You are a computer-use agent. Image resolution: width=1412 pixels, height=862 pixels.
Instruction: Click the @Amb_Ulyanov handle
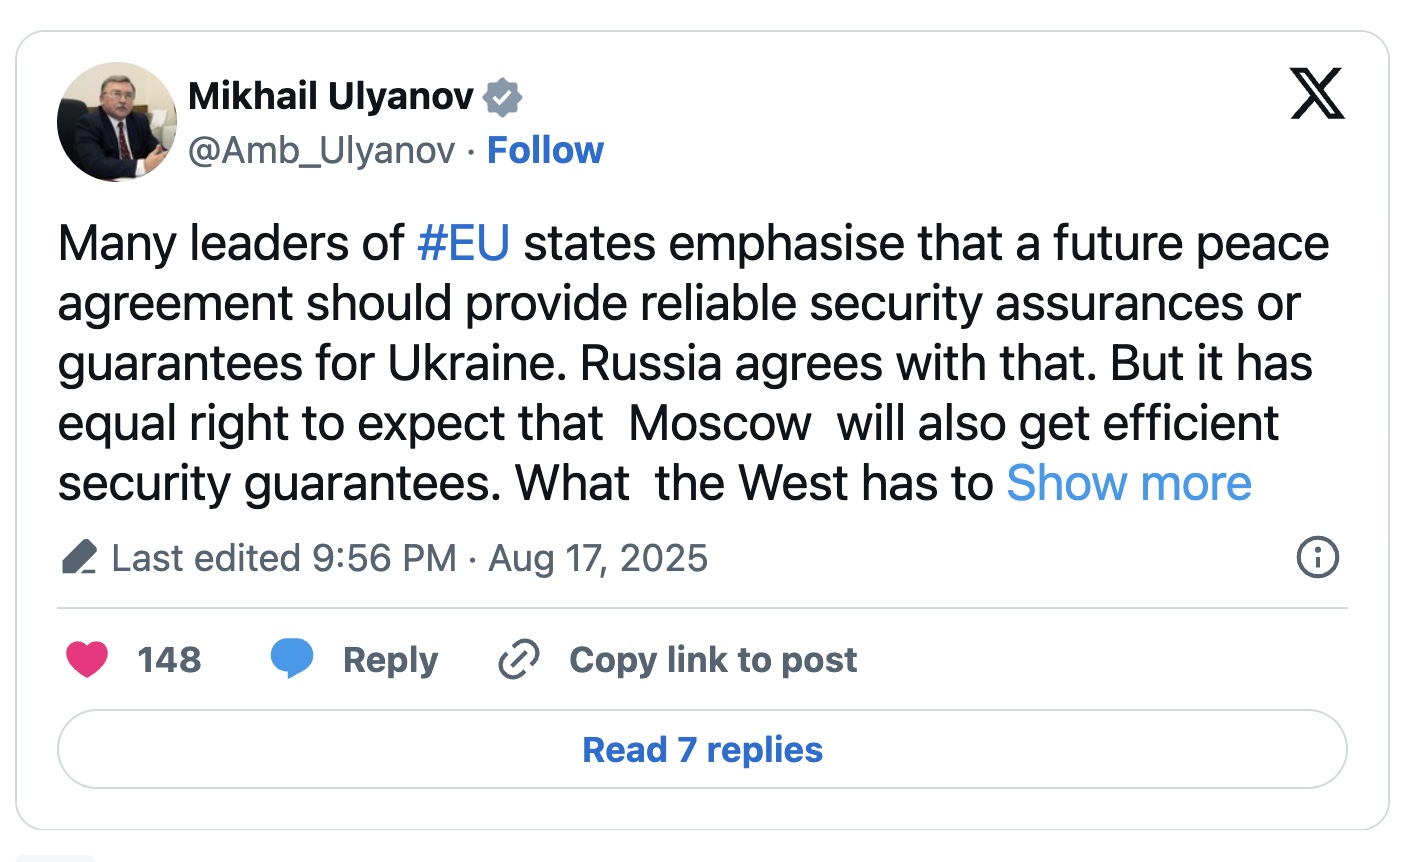(322, 150)
